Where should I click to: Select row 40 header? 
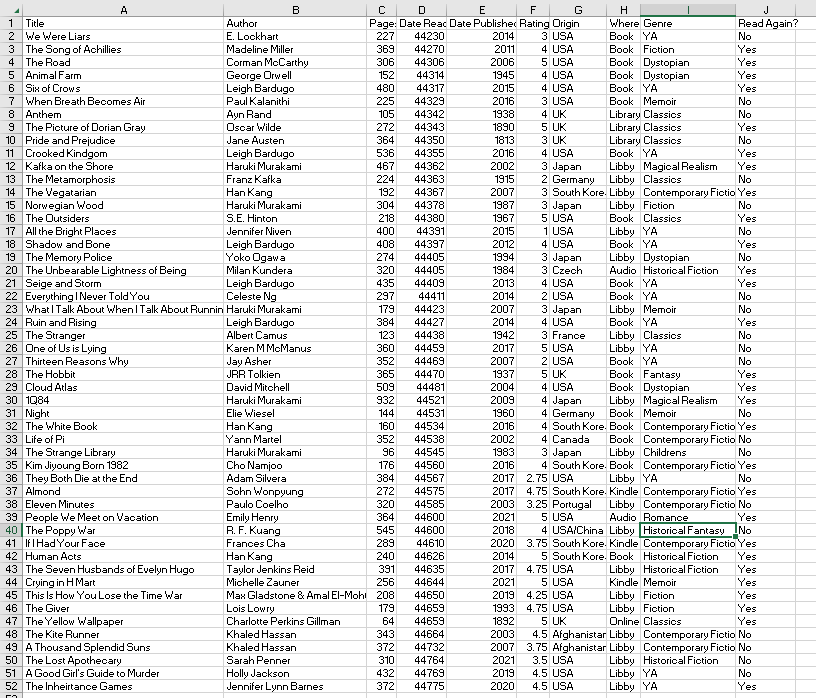[x=9, y=530]
